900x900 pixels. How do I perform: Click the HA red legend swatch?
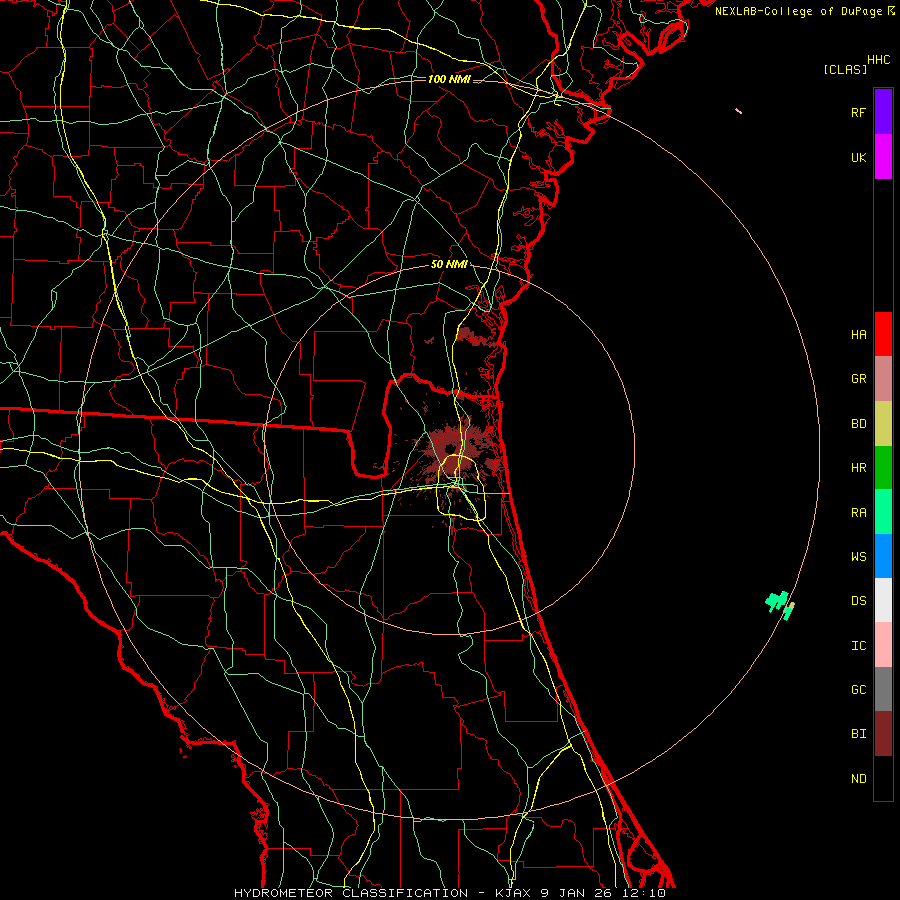pos(883,334)
